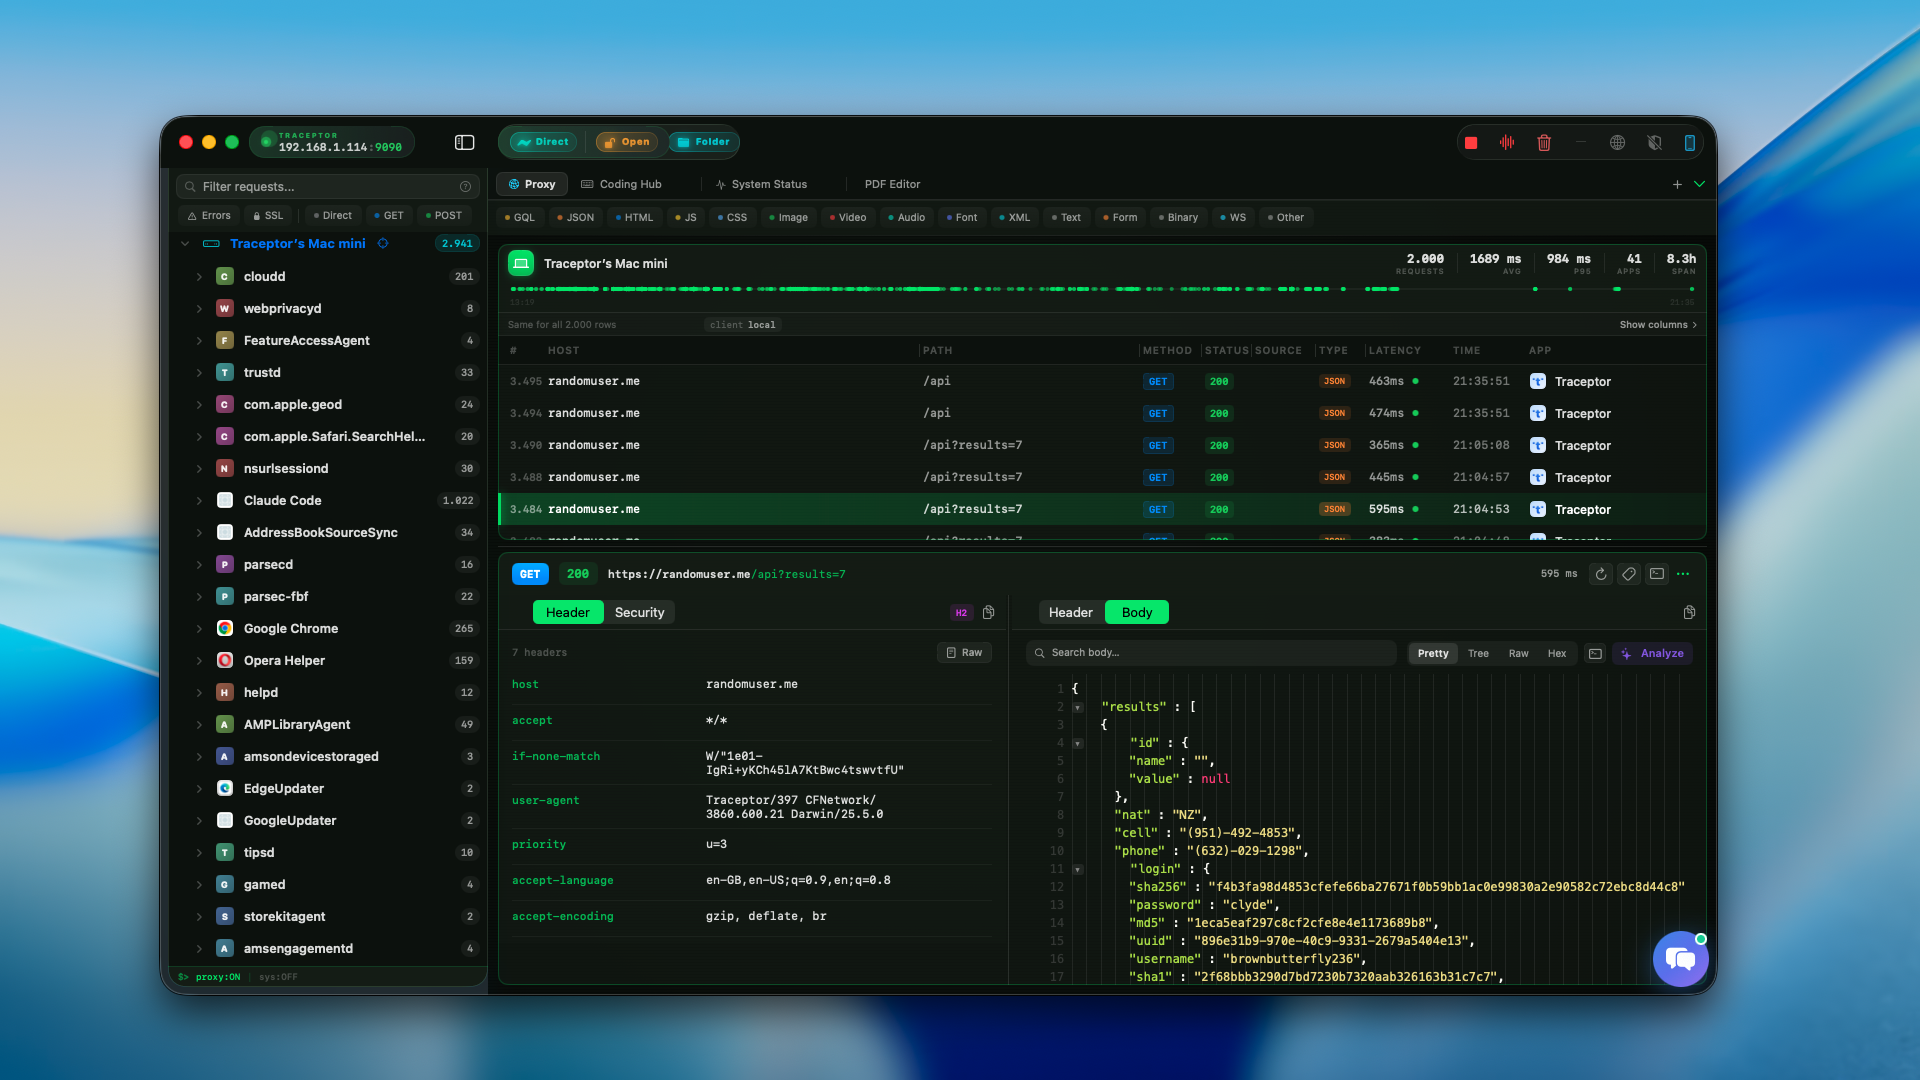Toggle the JSON type filter
The height and width of the screenshot is (1080, 1920).
pyautogui.click(x=575, y=218)
